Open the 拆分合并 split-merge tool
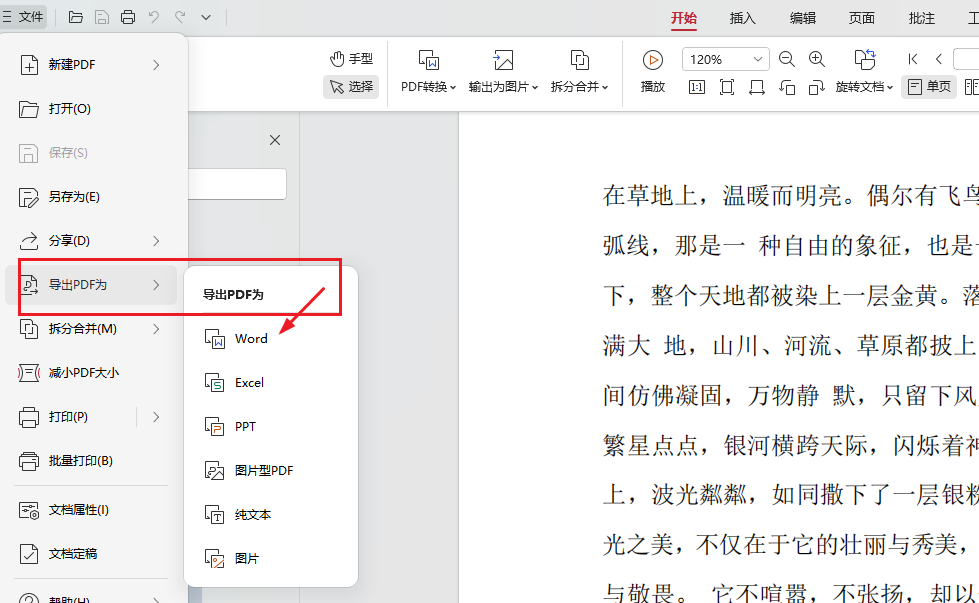The width and height of the screenshot is (979, 603). coord(578,70)
